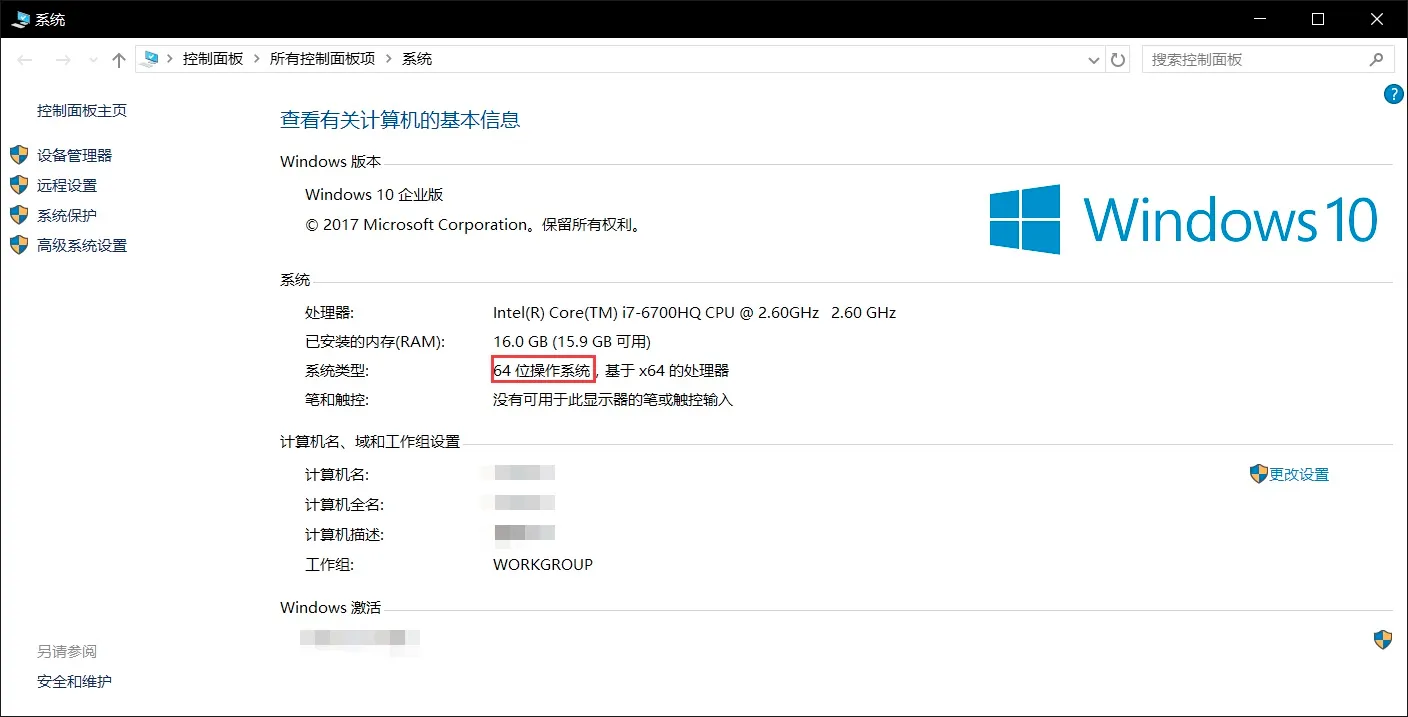Open 设备管理器 from the left panel
This screenshot has width=1408, height=717.
point(75,156)
